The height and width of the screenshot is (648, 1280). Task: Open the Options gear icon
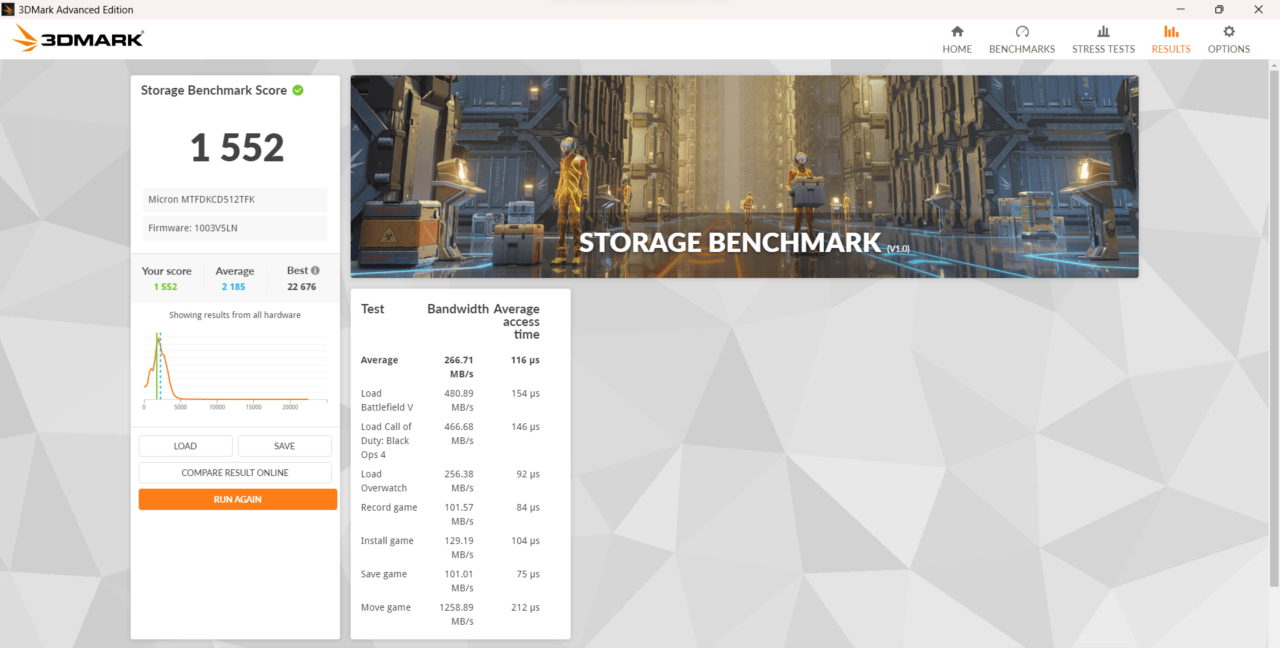click(1229, 32)
